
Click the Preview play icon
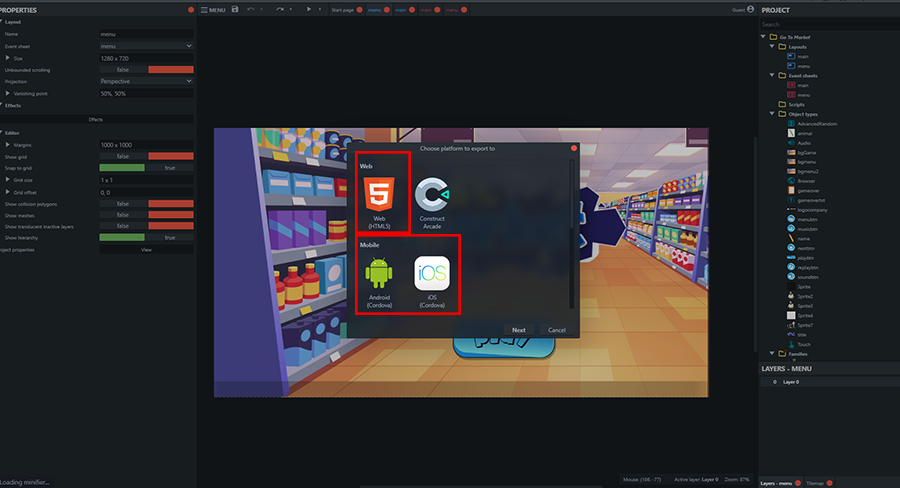[309, 9]
